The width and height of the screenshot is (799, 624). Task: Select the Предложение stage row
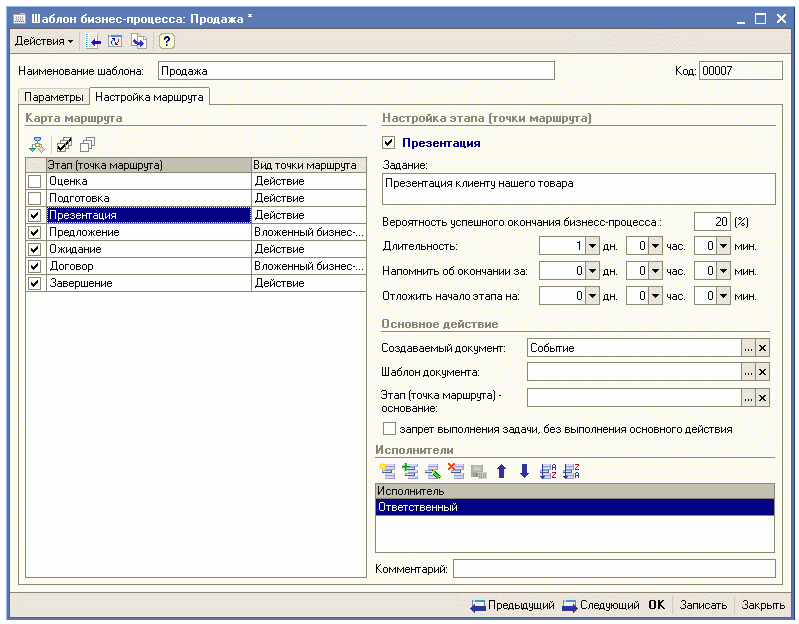coord(196,232)
